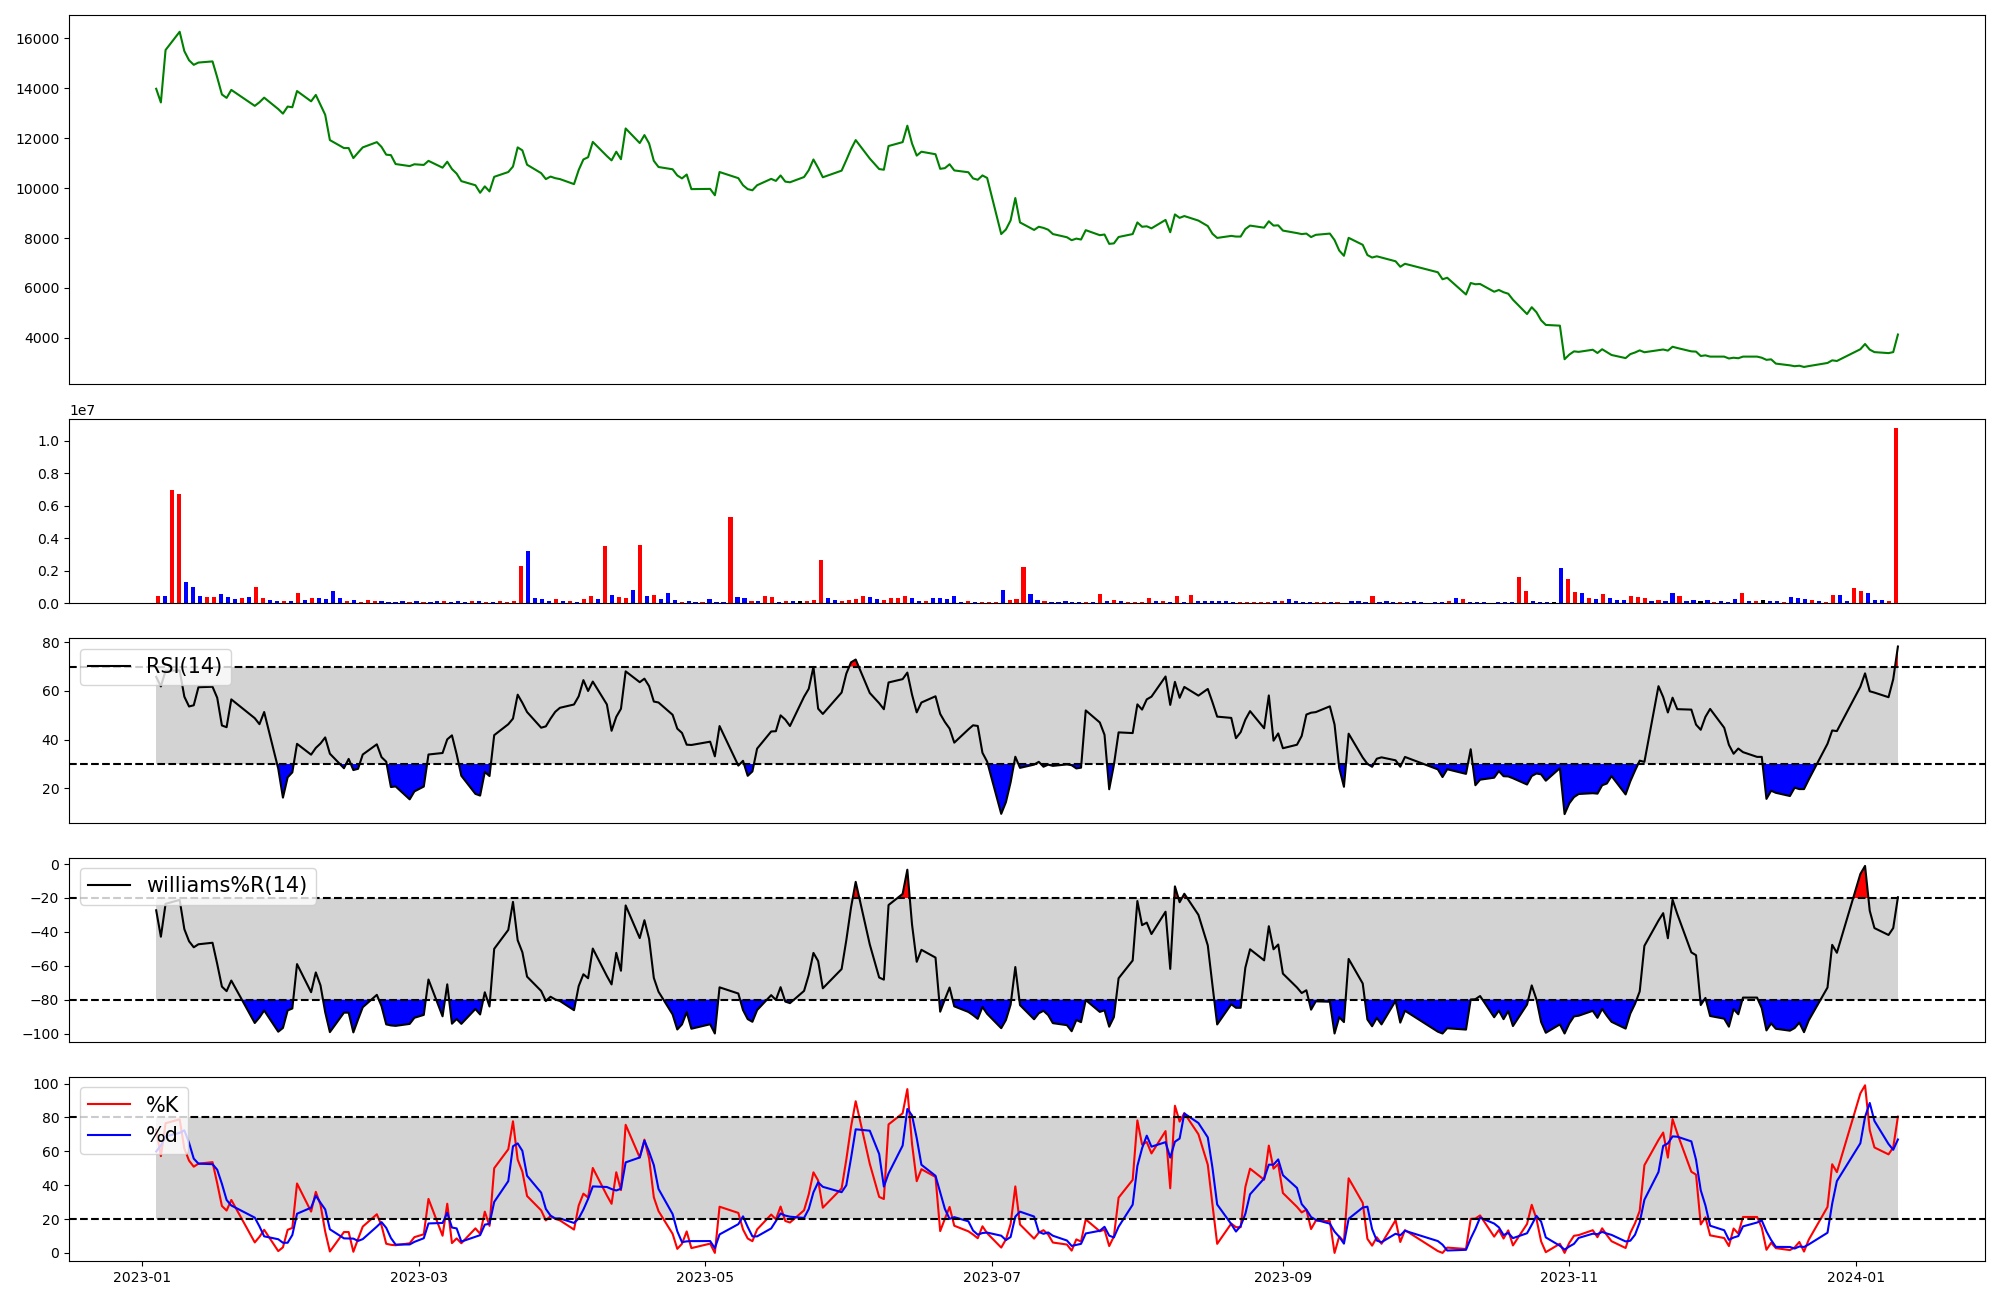Click the red %K legend line swatch
The image size is (2000, 1300).
click(110, 1104)
